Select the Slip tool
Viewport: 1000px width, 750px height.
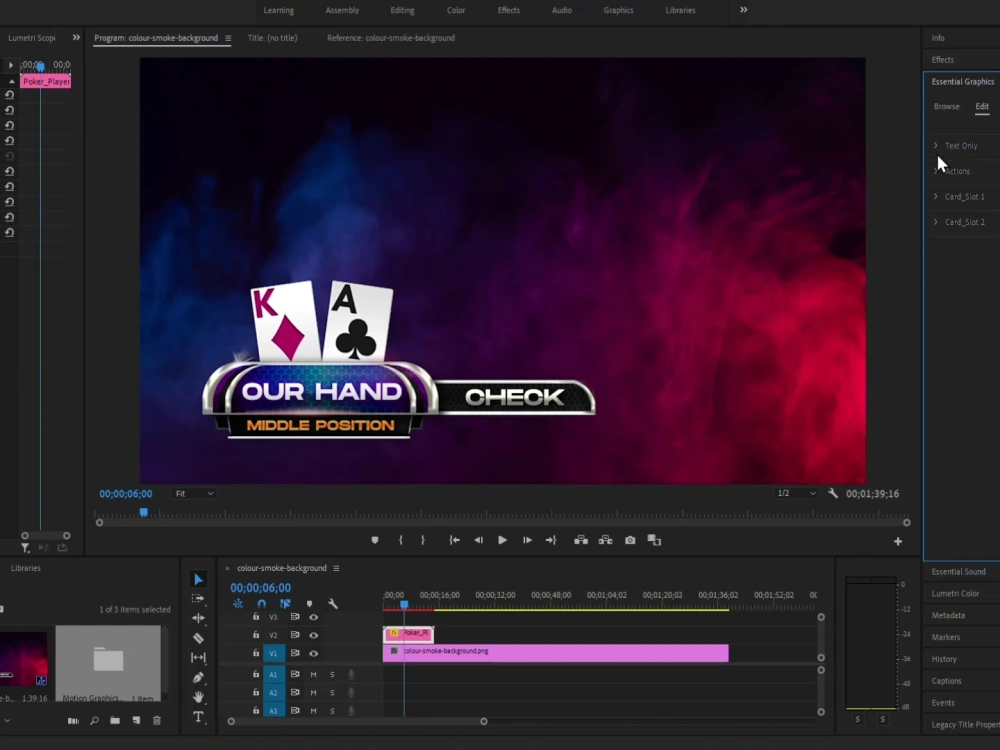click(198, 658)
